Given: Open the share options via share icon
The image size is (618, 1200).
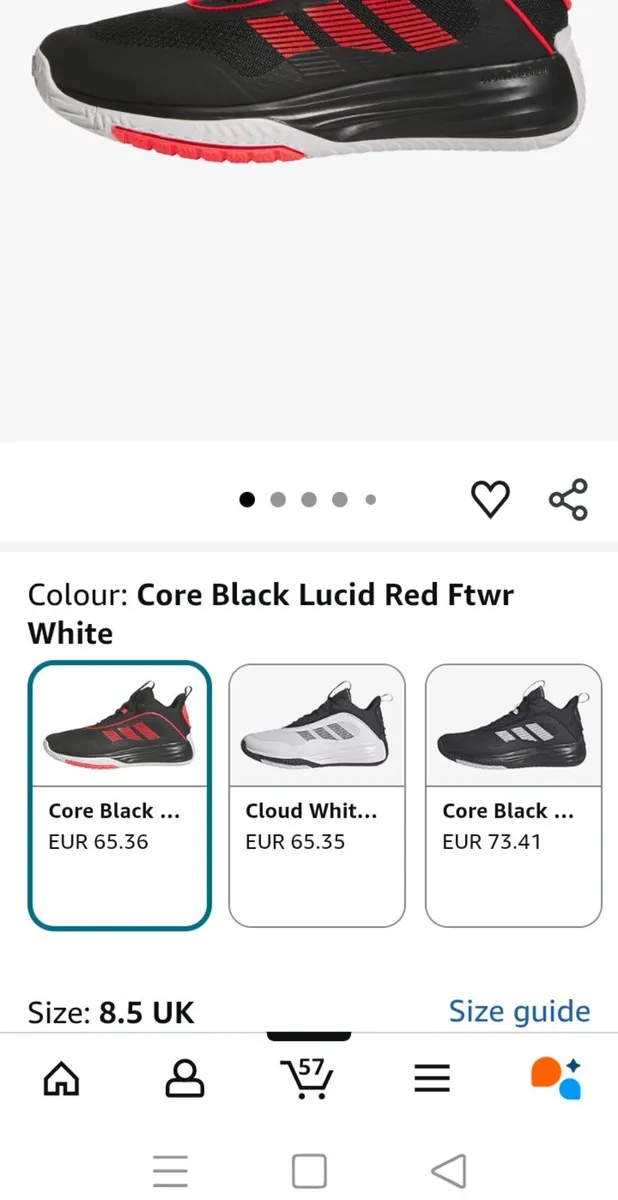Looking at the screenshot, I should (567, 498).
